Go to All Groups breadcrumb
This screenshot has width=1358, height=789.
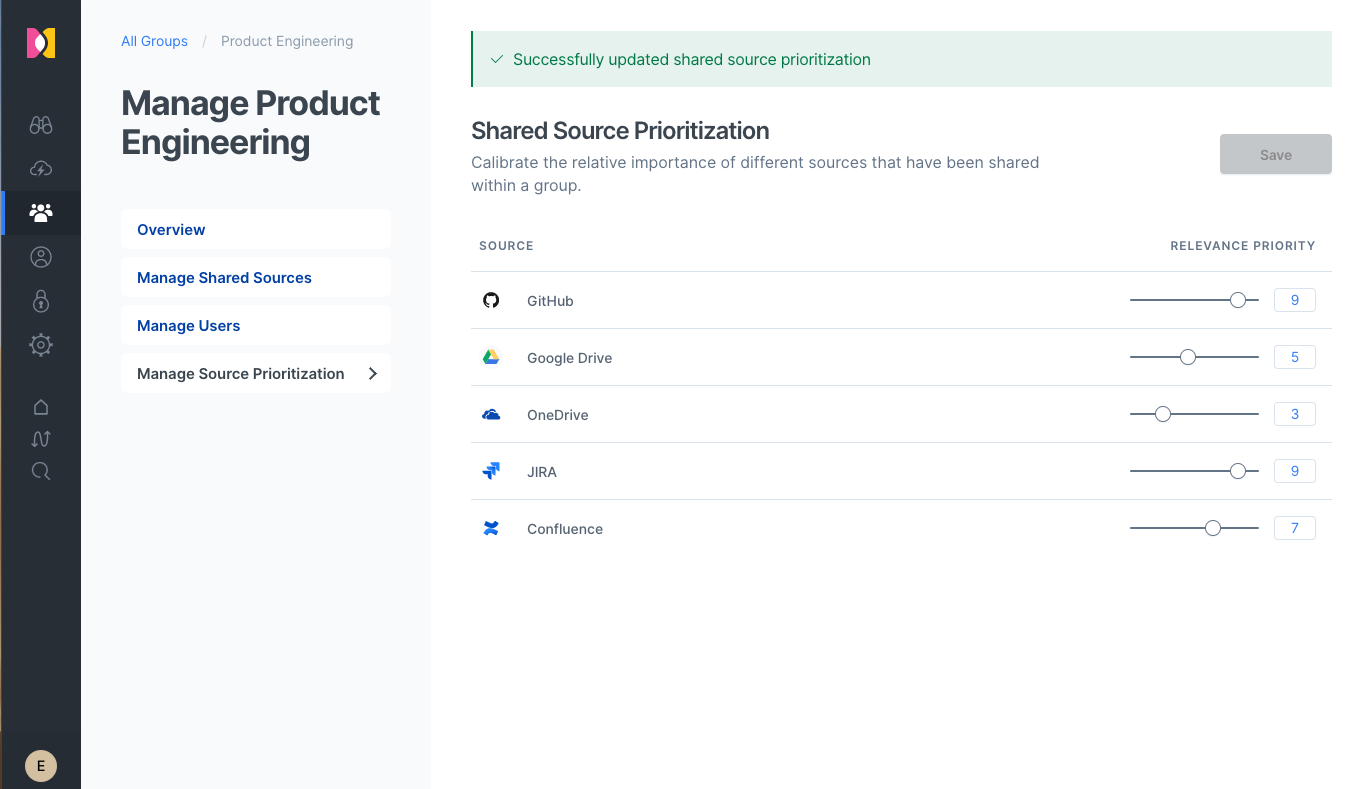coord(154,41)
